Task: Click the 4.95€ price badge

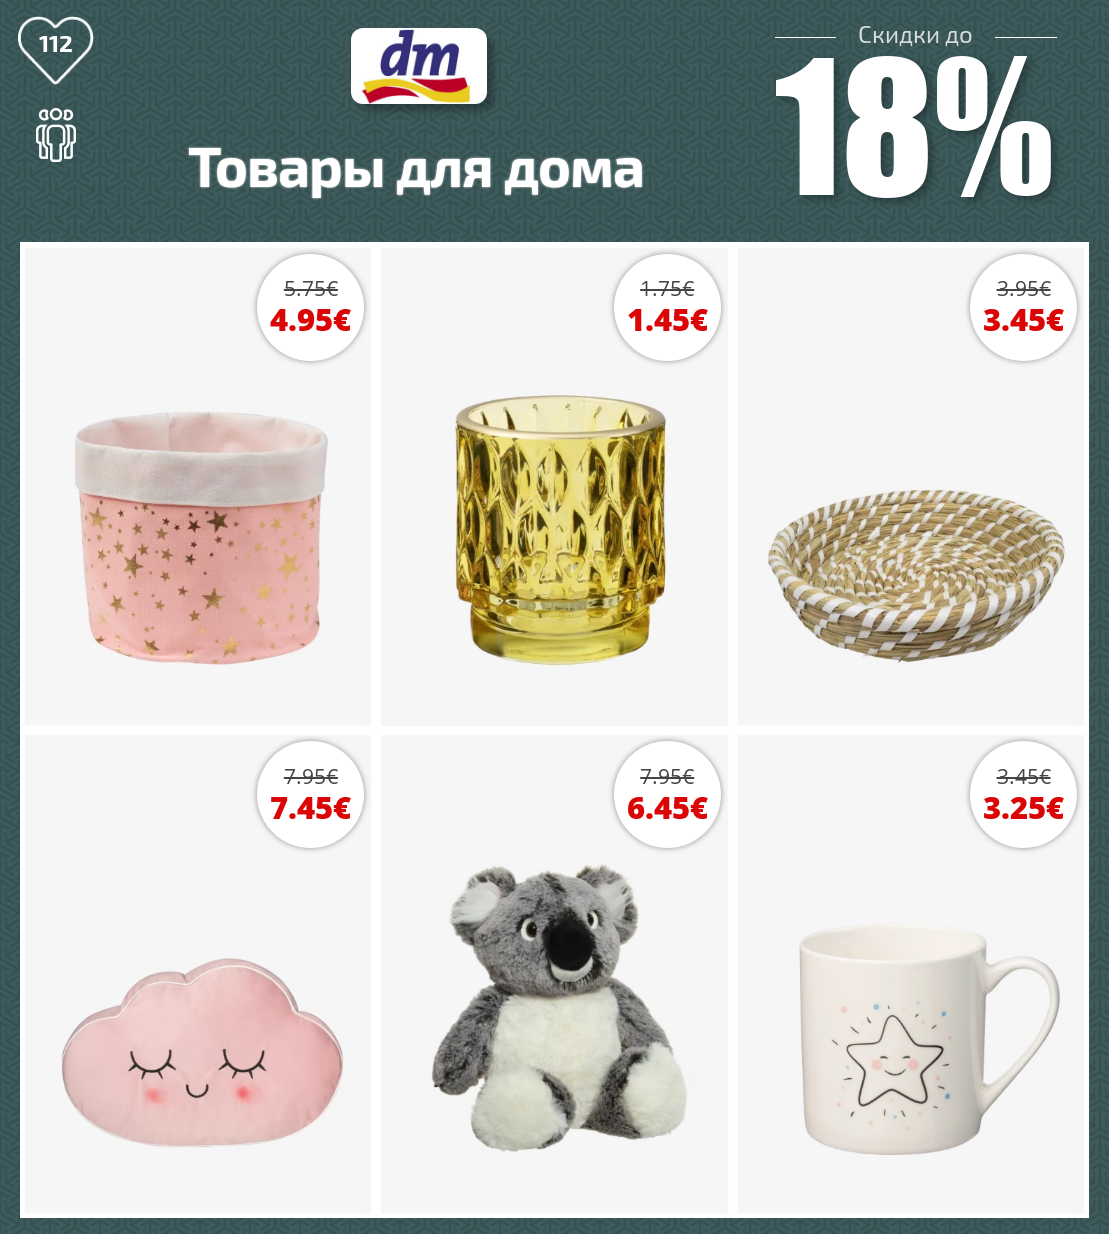Action: 310,307
